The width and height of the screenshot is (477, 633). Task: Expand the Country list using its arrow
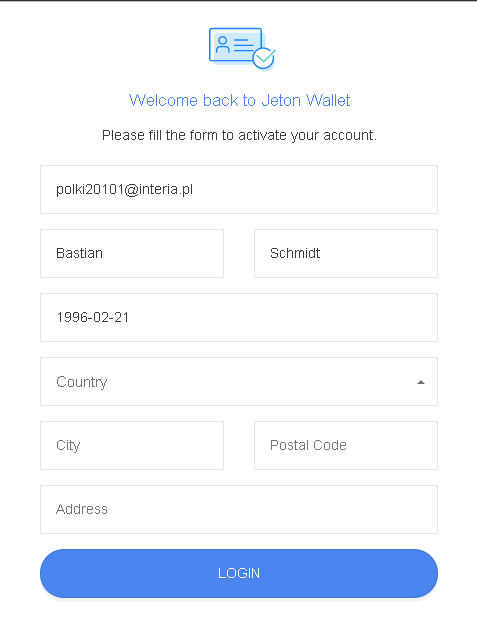tap(421, 382)
